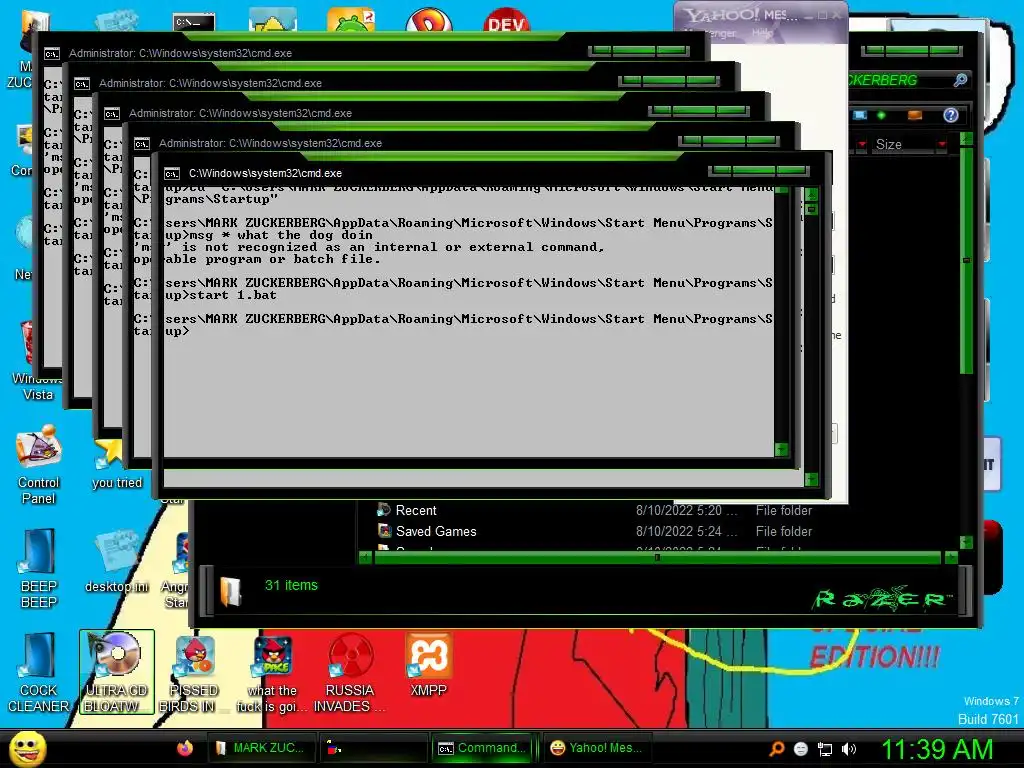Click the folder icon in Explorer details pane
Viewport: 1024px width, 768px height.
(231, 591)
